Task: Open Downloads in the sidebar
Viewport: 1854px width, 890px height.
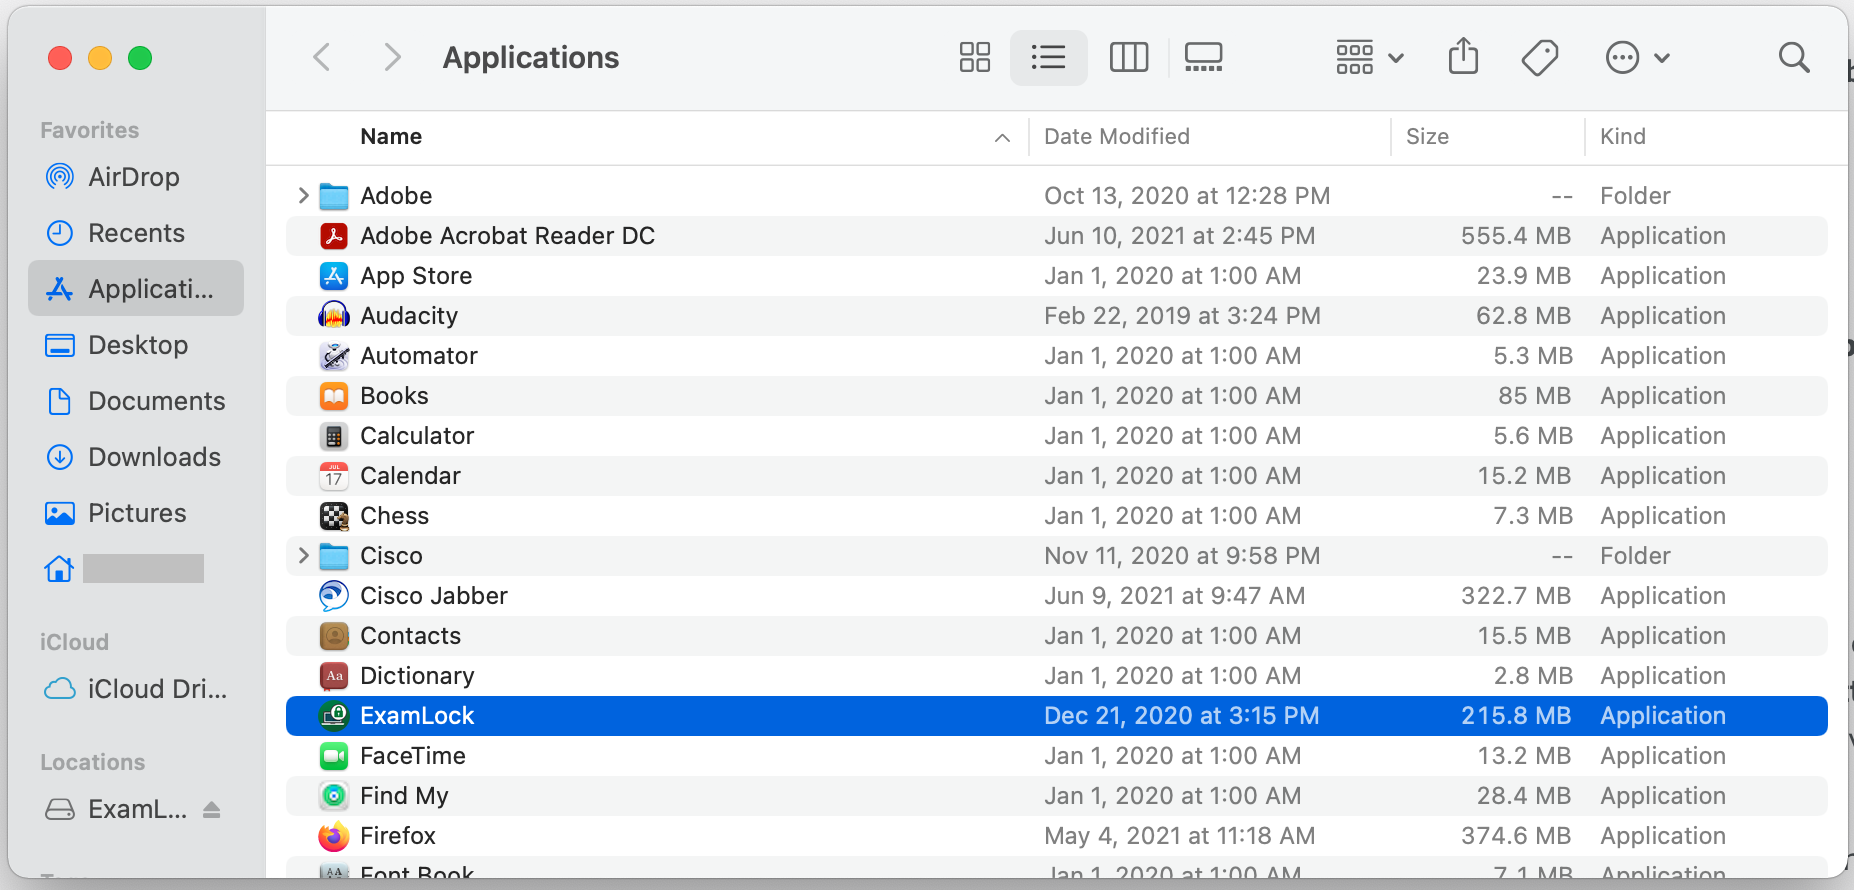Action: click(136, 457)
